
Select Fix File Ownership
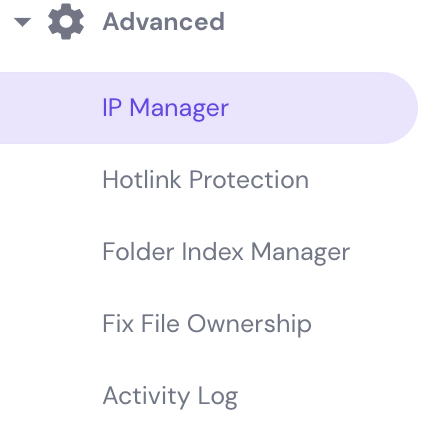[207, 324]
